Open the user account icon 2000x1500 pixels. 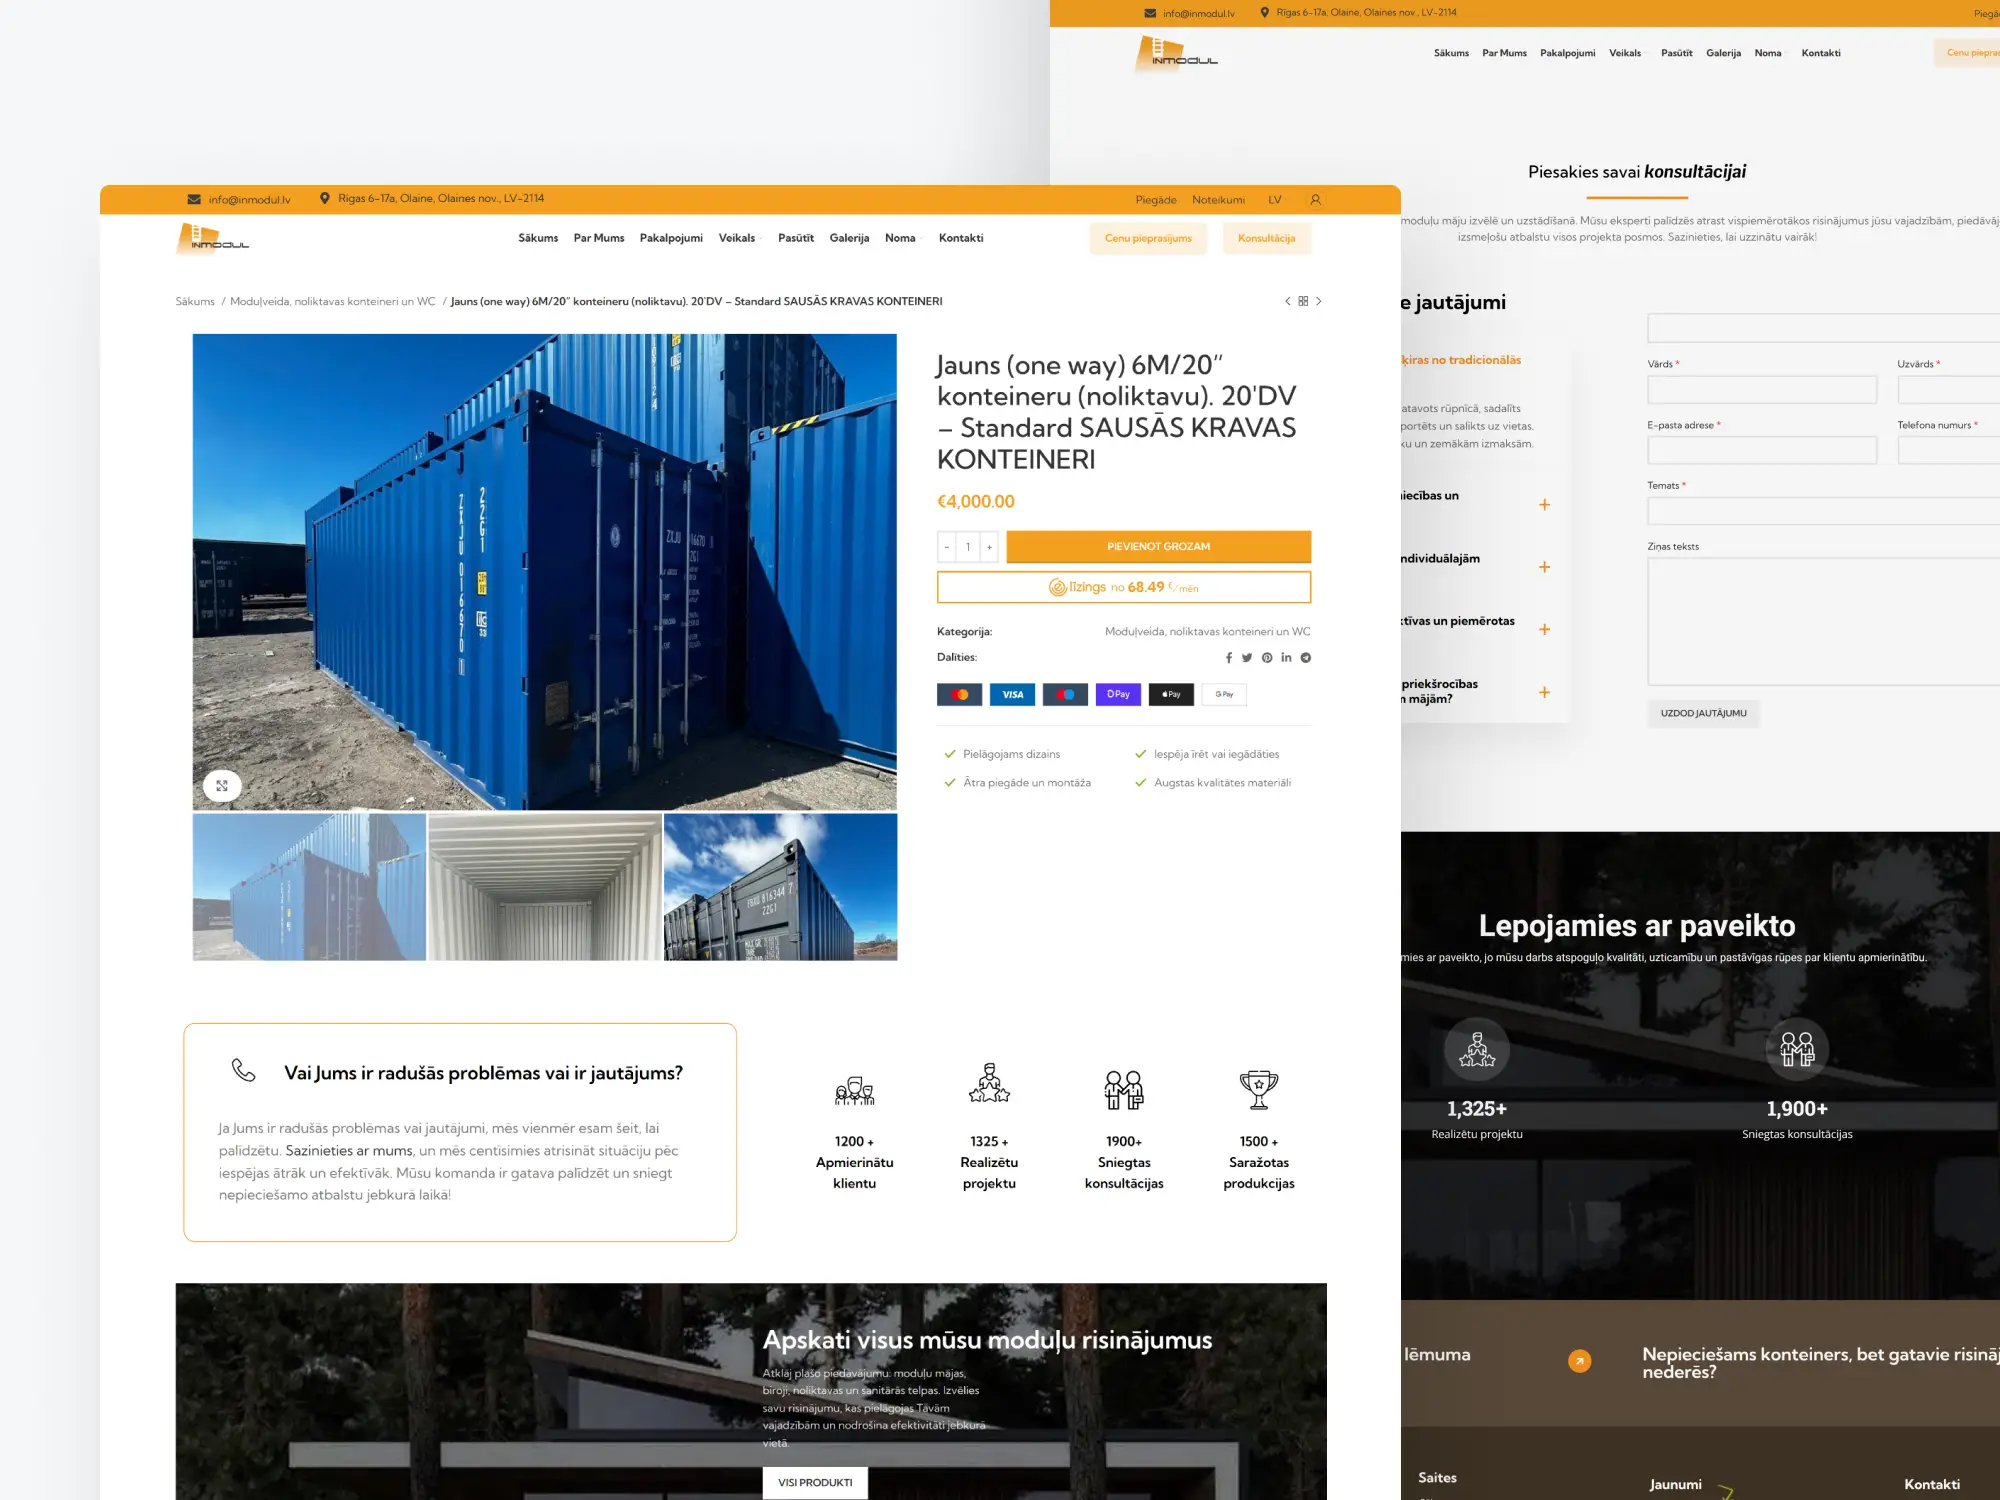coord(1316,199)
